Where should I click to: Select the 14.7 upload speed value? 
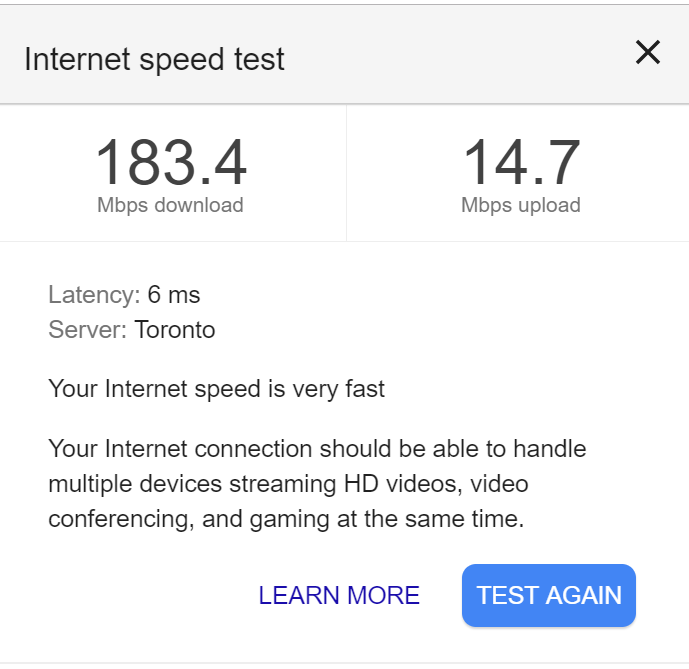(x=522, y=162)
